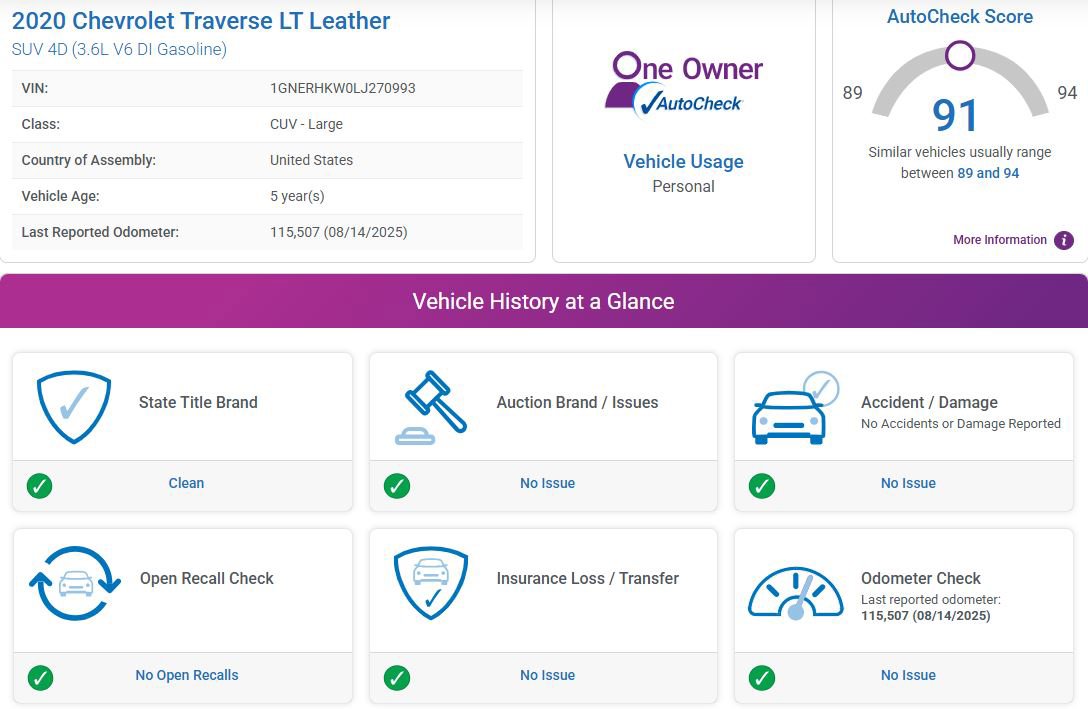Click the Vehicle Usage heading
The height and width of the screenshot is (709, 1088).
[683, 162]
